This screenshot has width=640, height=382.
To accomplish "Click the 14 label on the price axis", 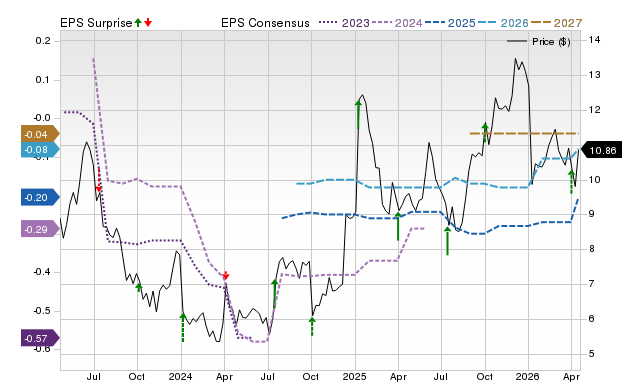I will coord(595,40).
